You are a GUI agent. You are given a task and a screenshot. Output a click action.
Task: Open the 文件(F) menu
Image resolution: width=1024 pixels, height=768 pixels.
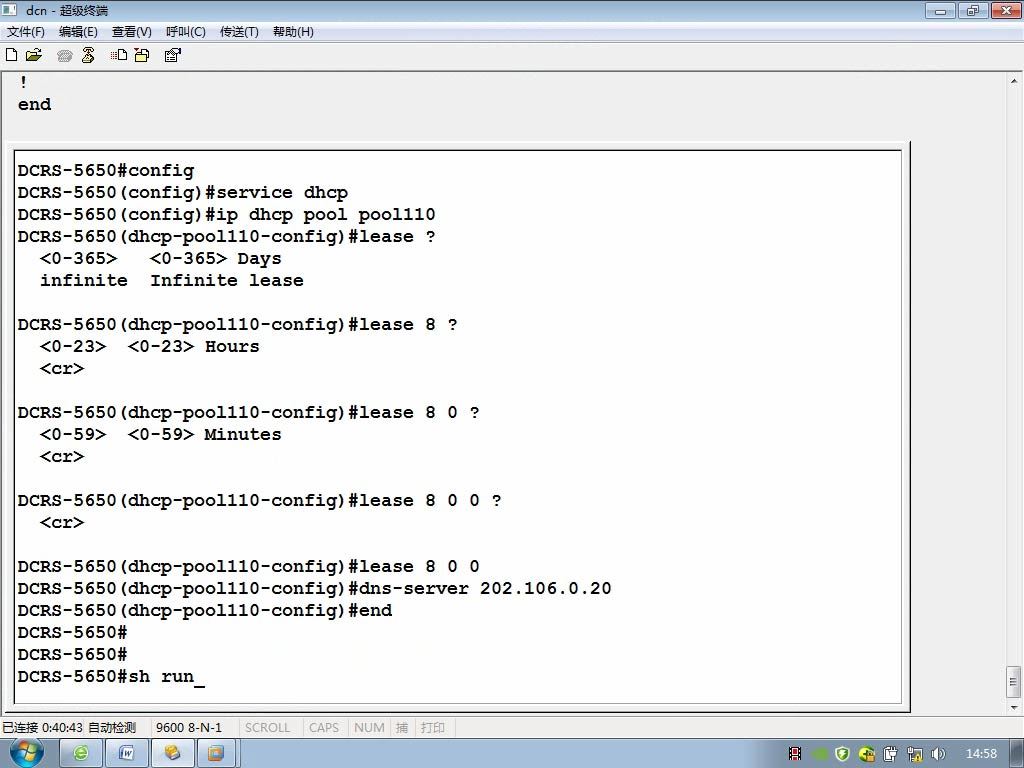[25, 31]
